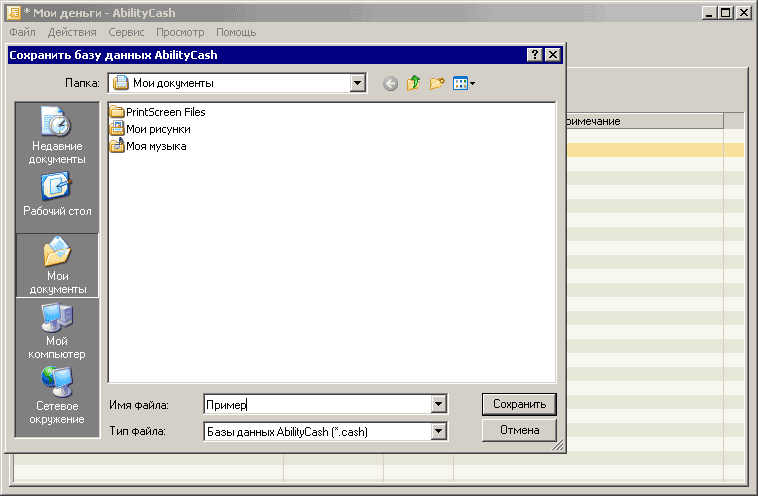Click the Back navigation arrow icon

pos(390,84)
